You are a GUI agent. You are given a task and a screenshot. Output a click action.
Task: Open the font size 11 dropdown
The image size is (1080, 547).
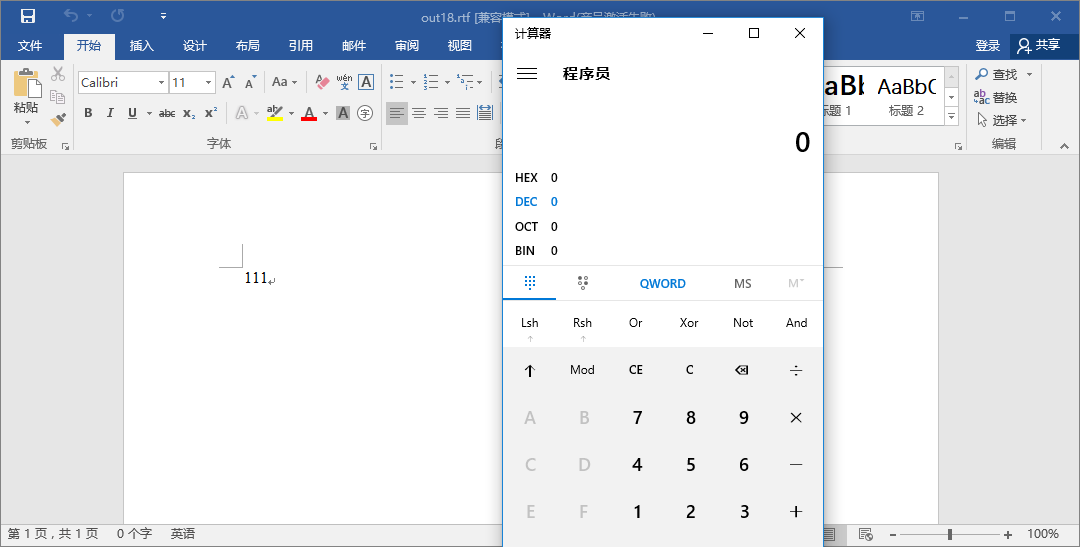208,83
